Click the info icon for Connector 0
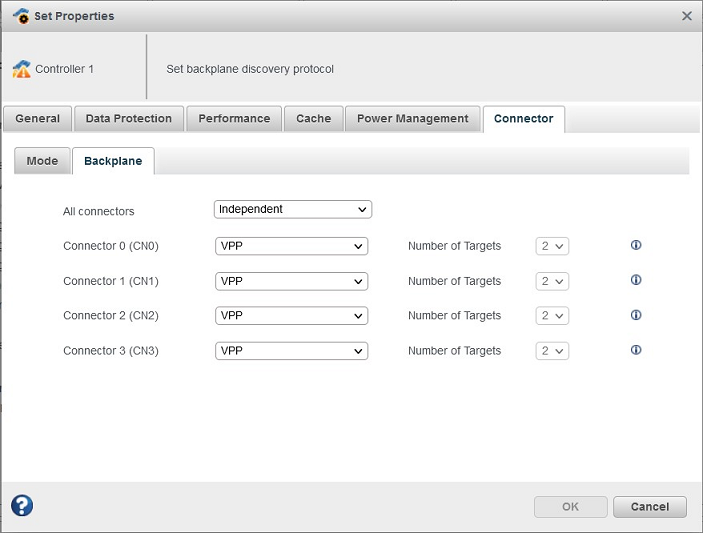Screen dimensions: 703x533 (x=636, y=245)
